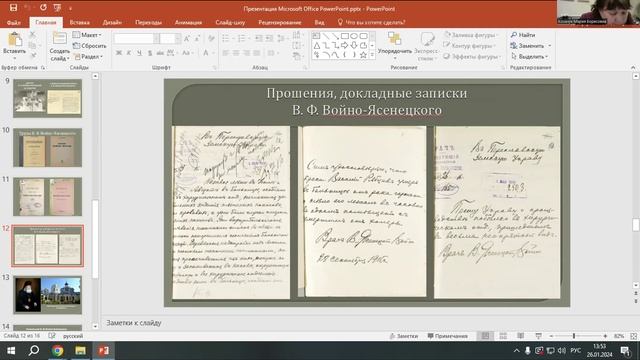This screenshot has height=360, width=640.
Task: Open the Выделить select dropdown
Action: point(529,56)
